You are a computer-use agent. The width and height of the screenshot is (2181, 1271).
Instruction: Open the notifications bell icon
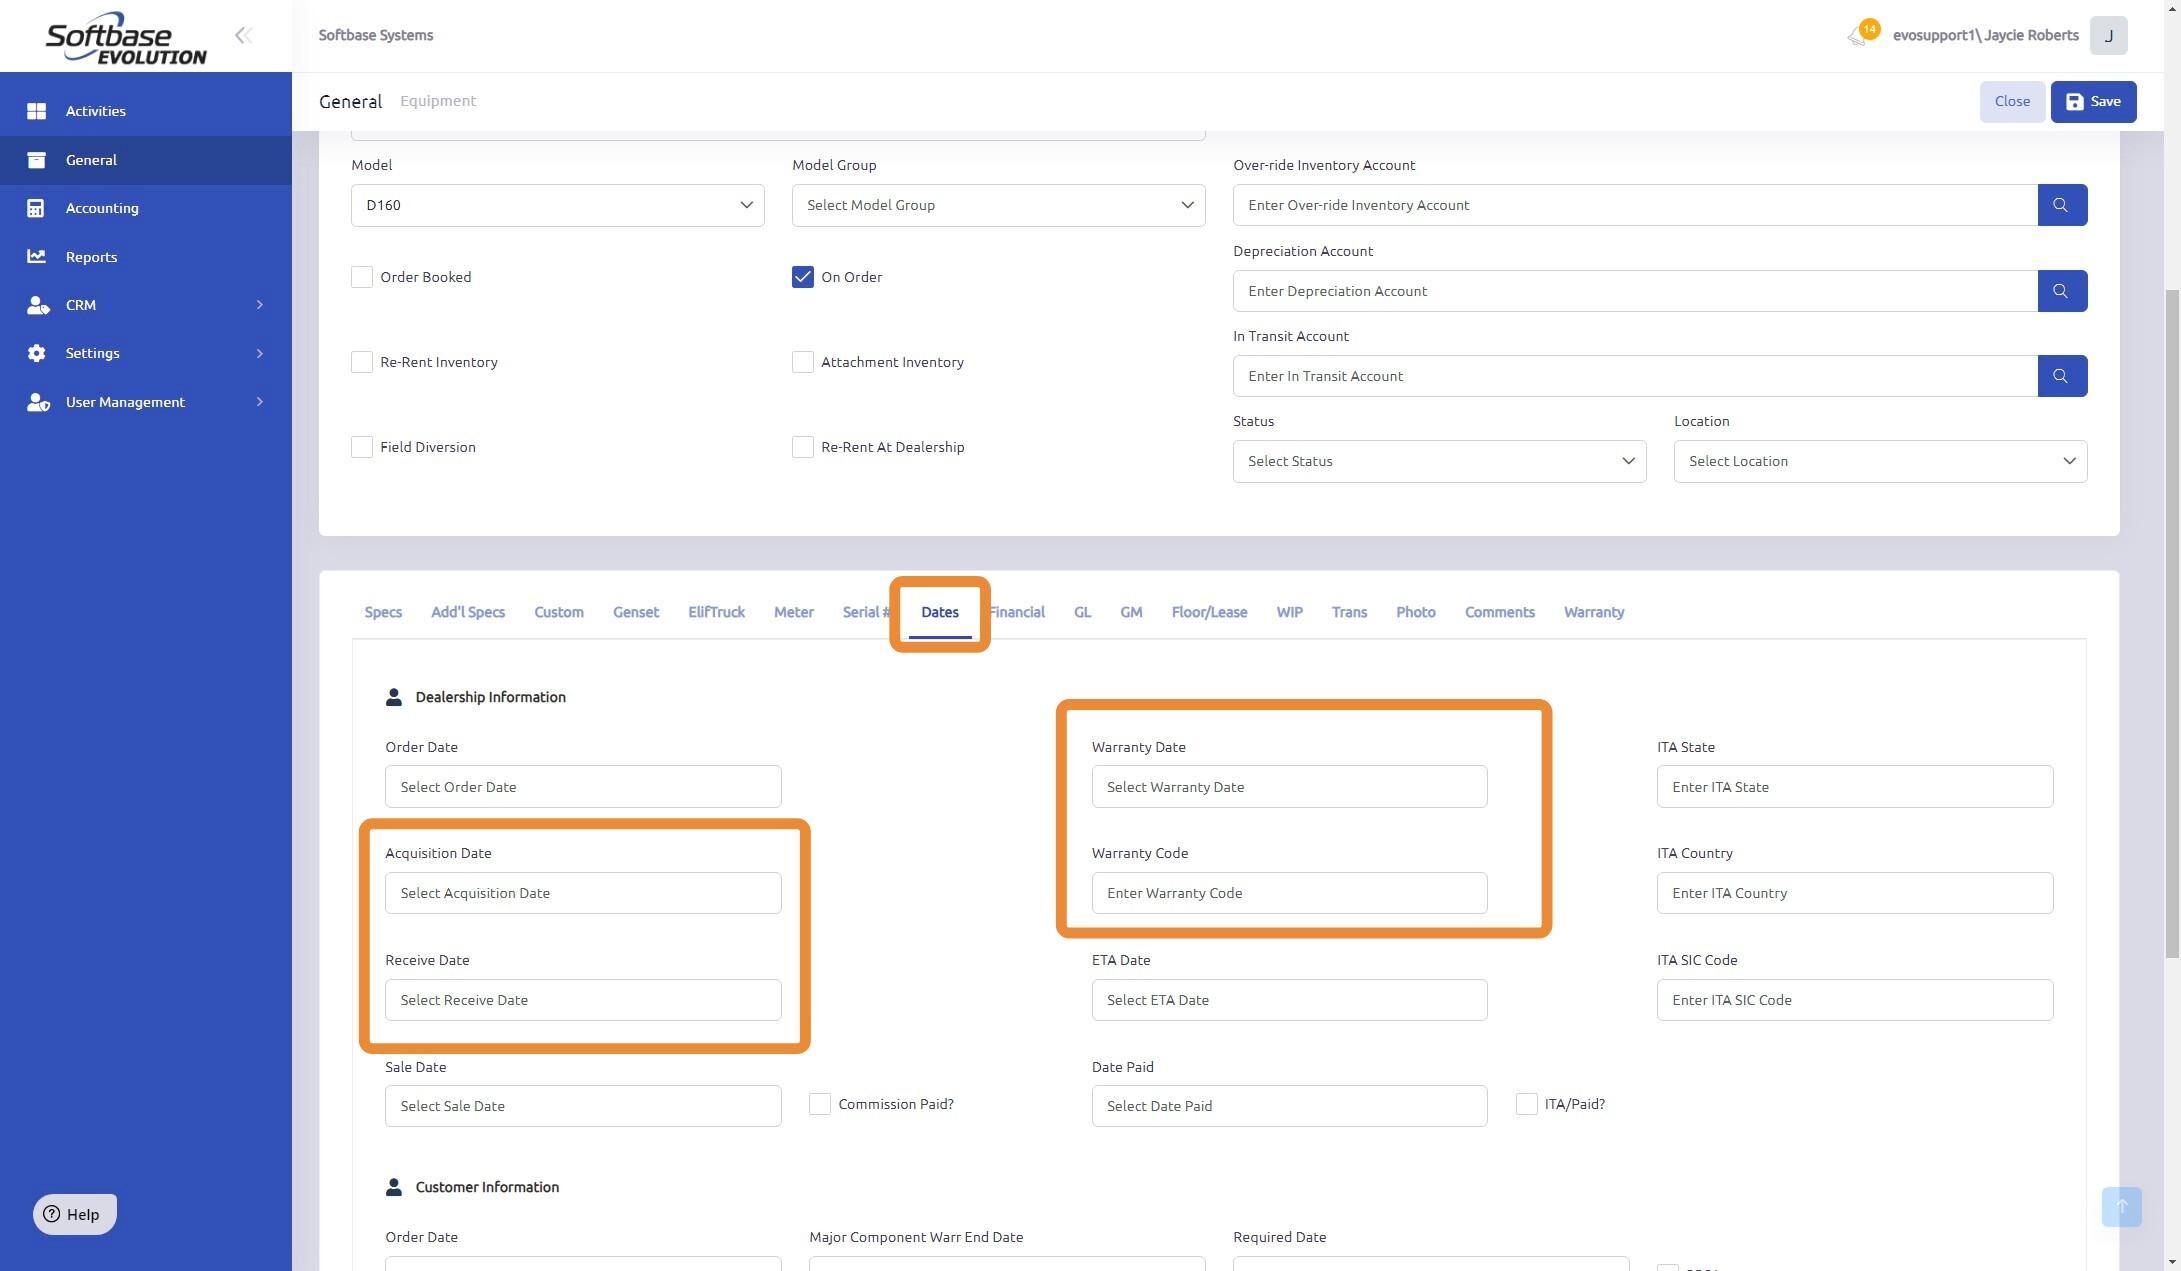[x=1857, y=36]
